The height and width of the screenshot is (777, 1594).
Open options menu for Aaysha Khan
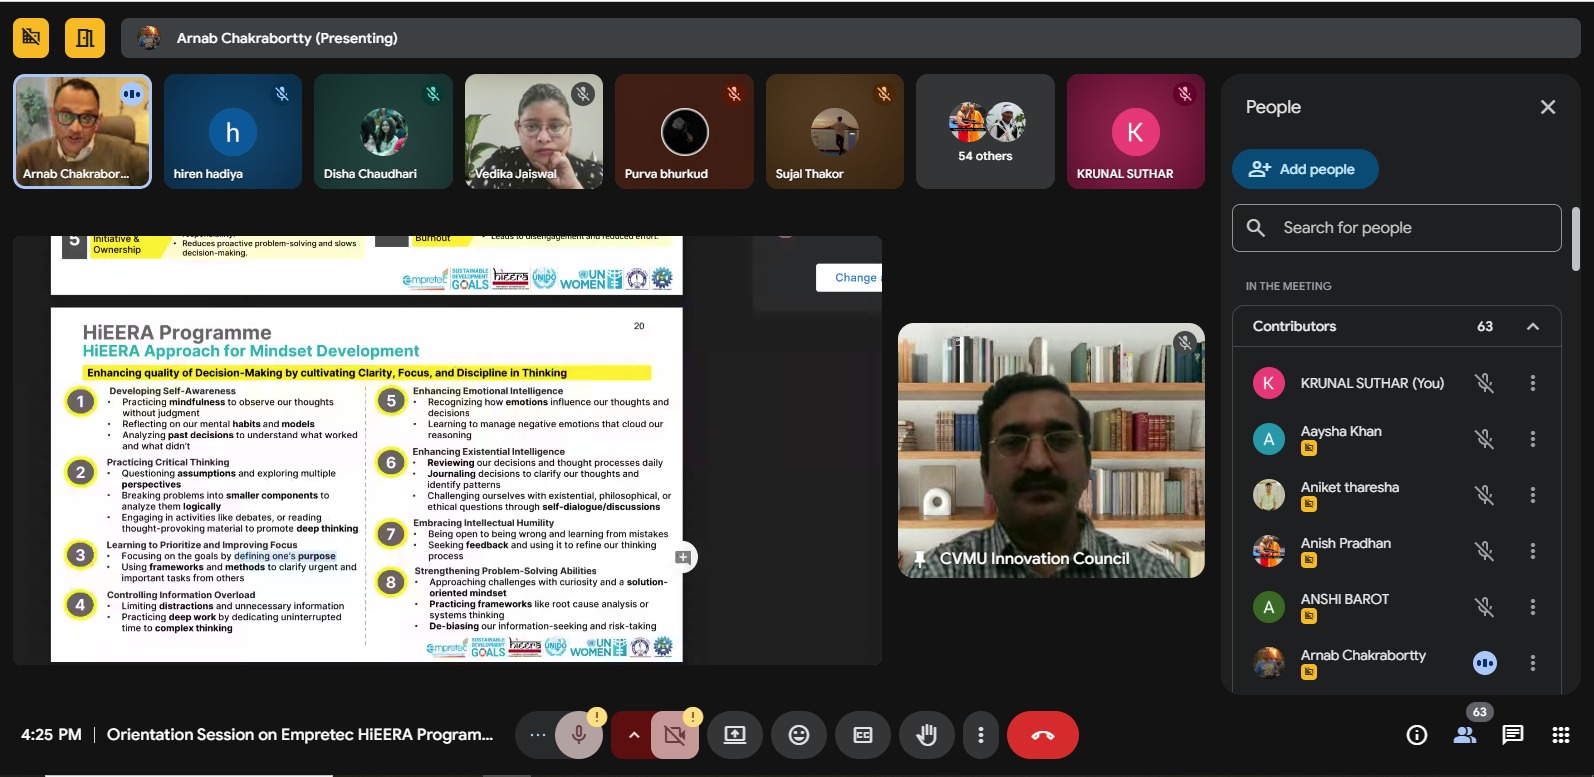[x=1532, y=439]
